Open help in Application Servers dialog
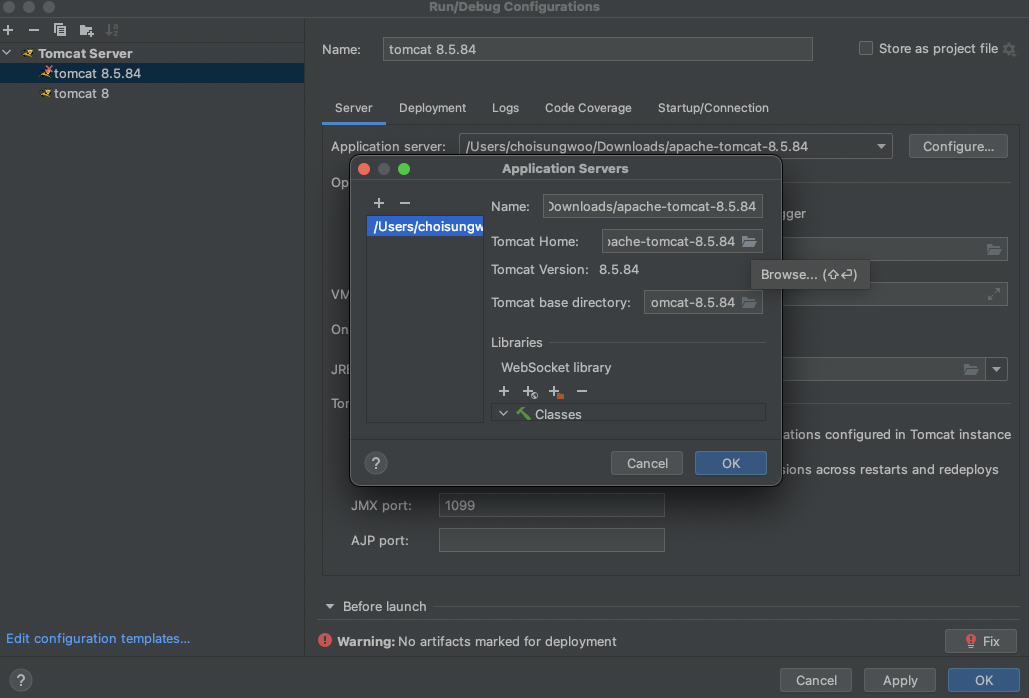This screenshot has width=1029, height=698. point(375,463)
